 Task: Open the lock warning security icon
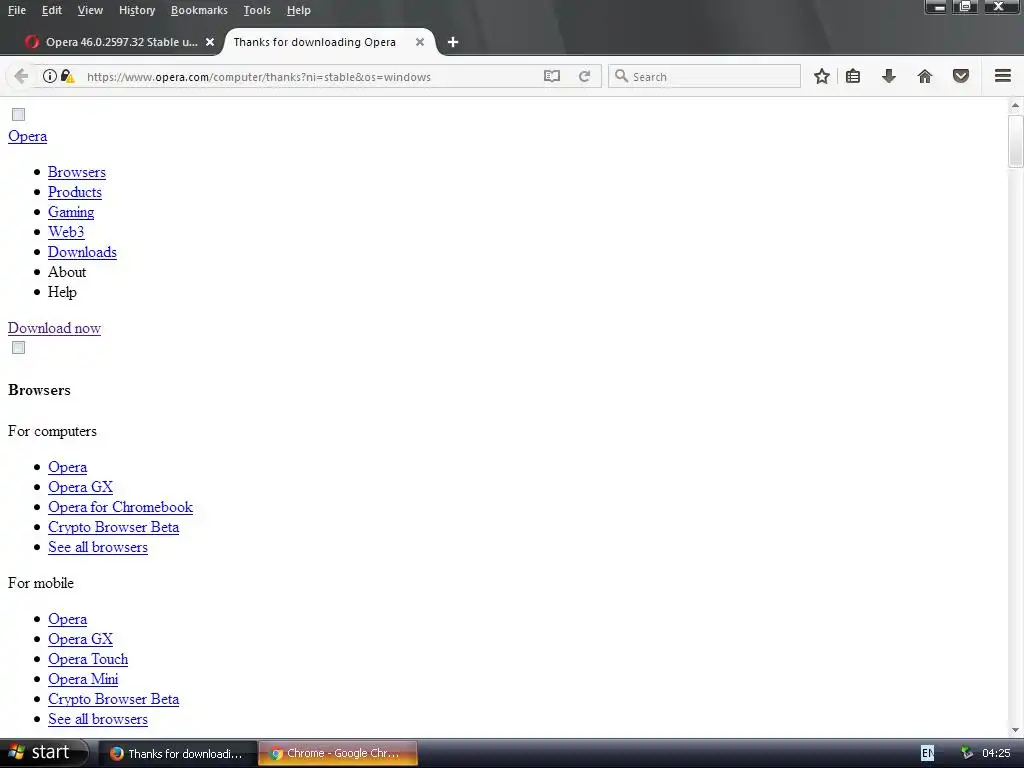point(68,76)
